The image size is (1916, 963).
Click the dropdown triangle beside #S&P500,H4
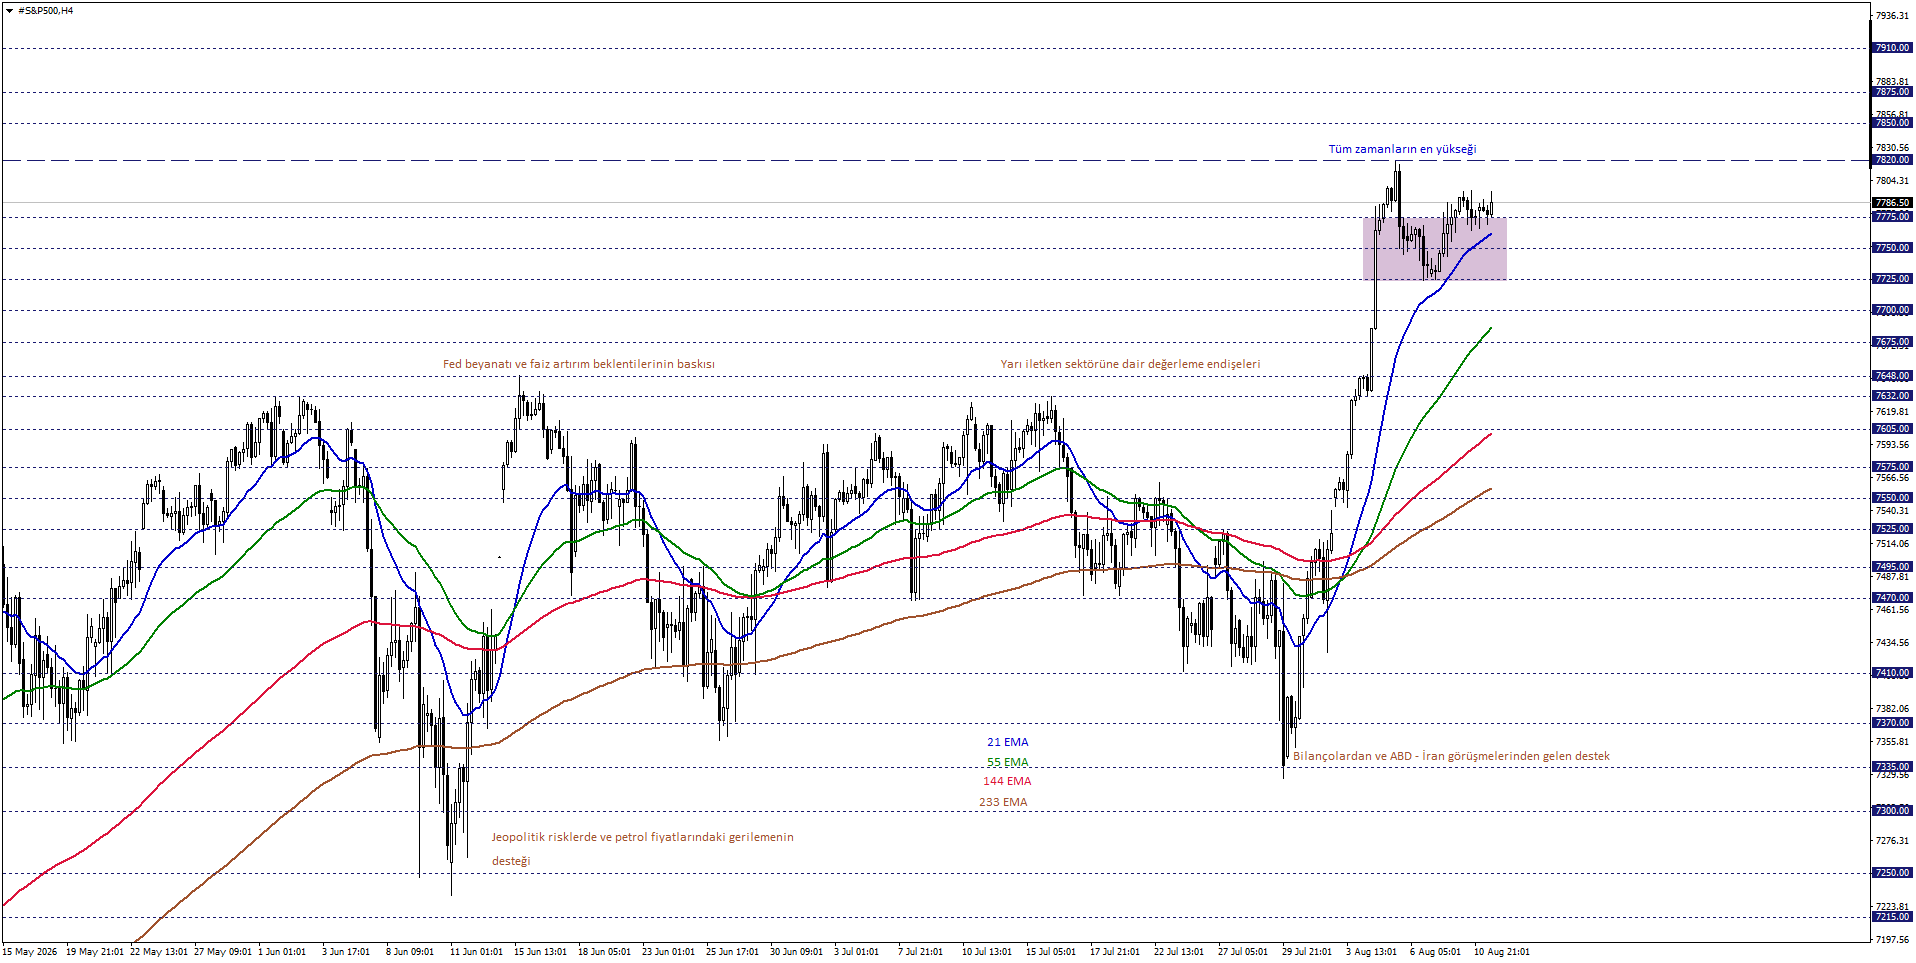click(9, 11)
